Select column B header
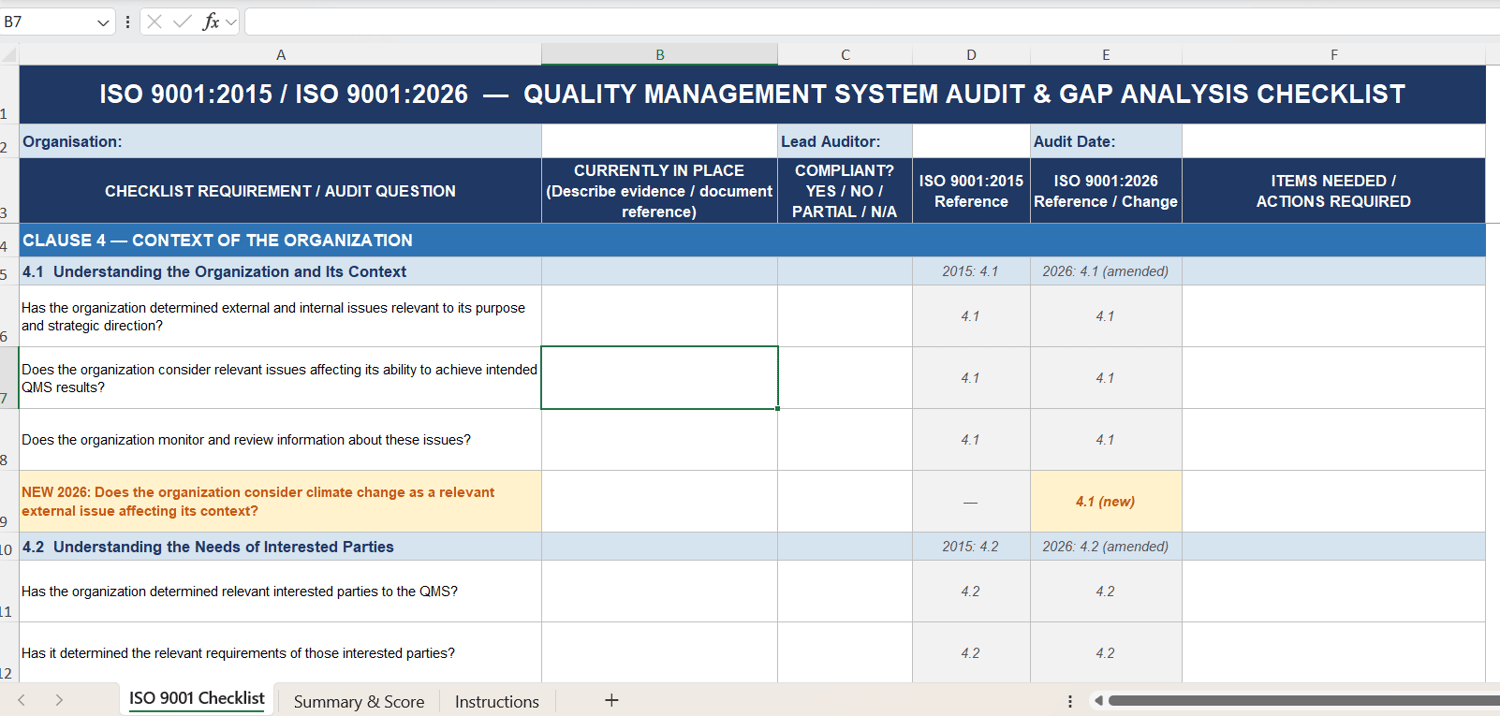Image resolution: width=1500 pixels, height=716 pixels. tap(659, 55)
